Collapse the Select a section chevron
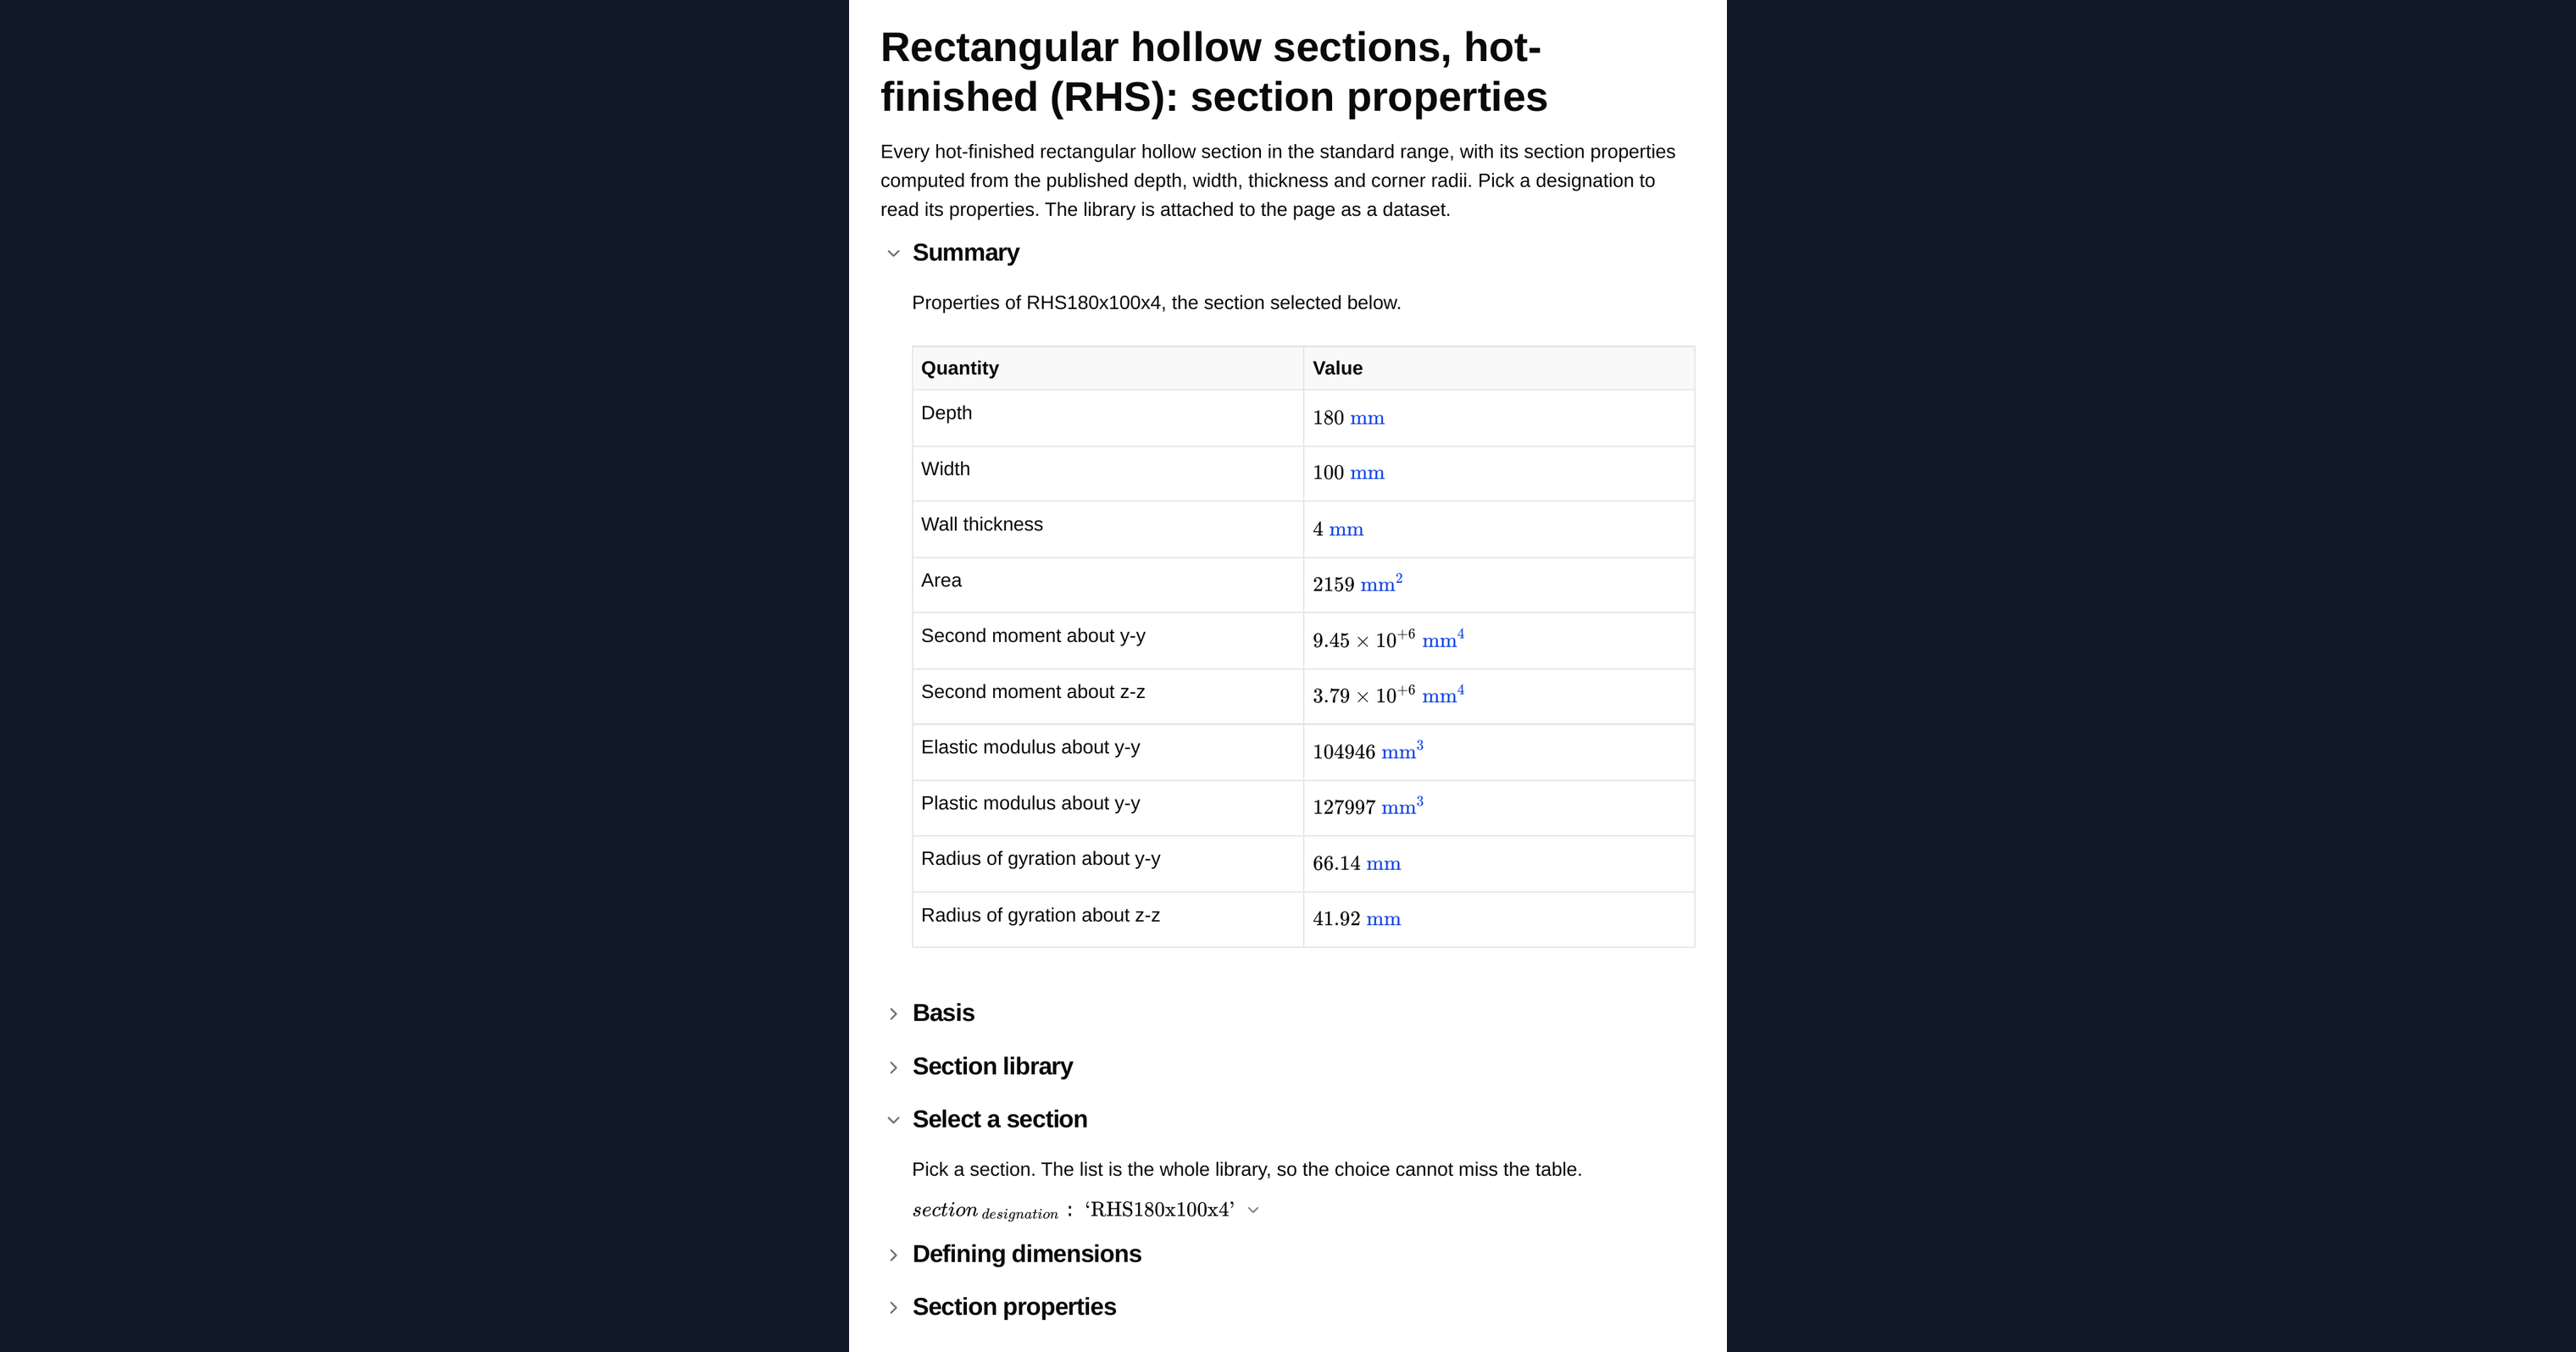The height and width of the screenshot is (1352, 2576). pyautogui.click(x=893, y=1120)
